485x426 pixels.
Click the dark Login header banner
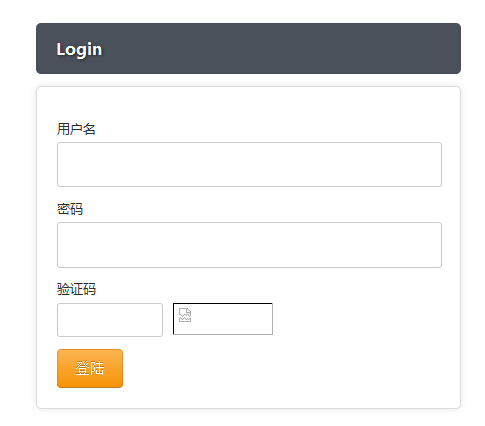tap(248, 48)
